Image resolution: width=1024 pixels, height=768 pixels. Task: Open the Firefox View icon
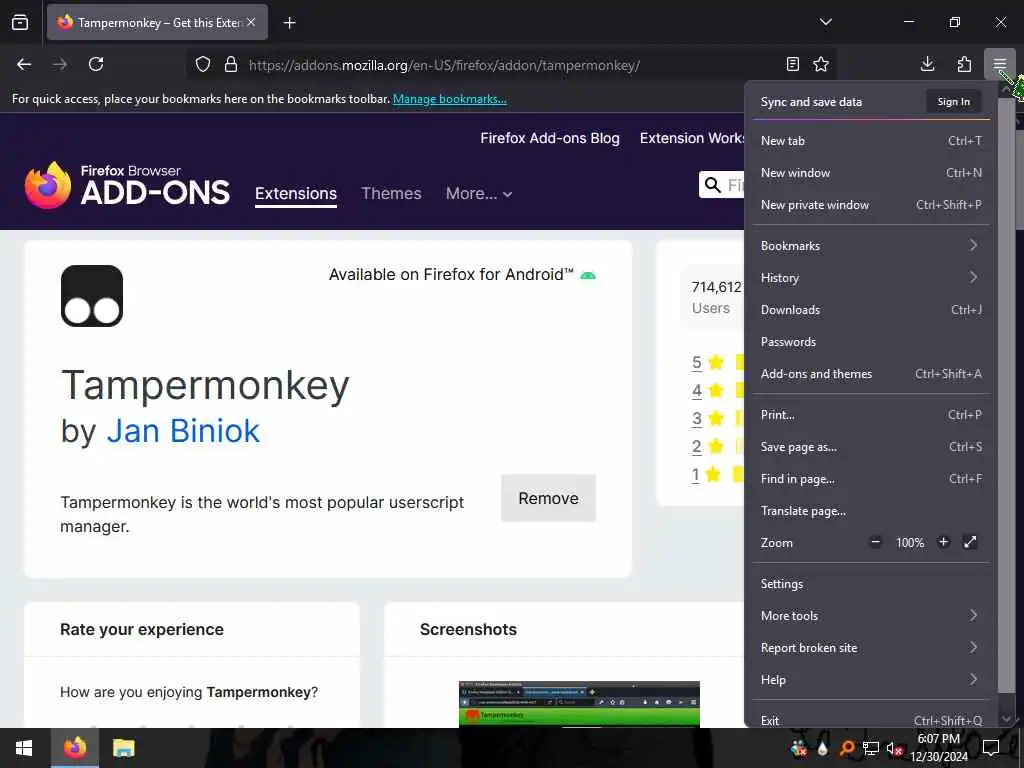point(20,22)
